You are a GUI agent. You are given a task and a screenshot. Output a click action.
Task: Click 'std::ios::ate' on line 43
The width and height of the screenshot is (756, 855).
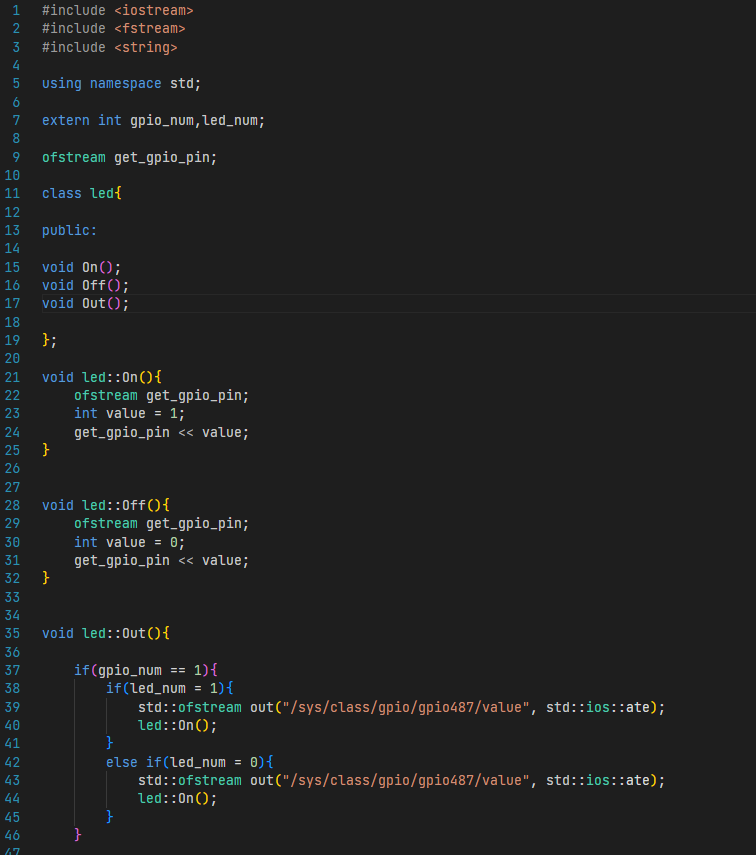point(598,780)
